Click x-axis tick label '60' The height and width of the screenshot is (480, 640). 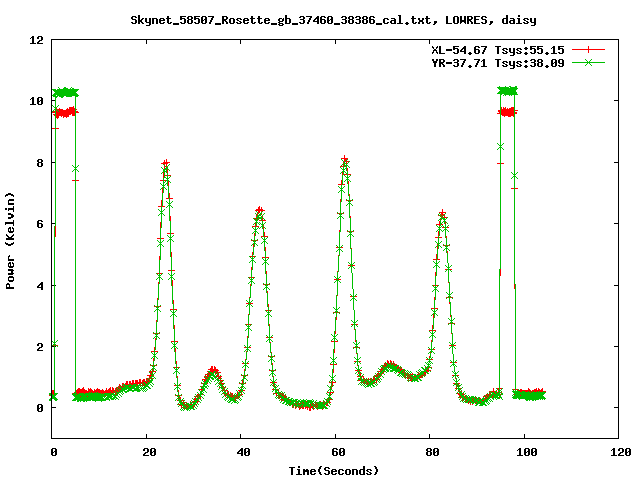pyautogui.click(x=338, y=452)
